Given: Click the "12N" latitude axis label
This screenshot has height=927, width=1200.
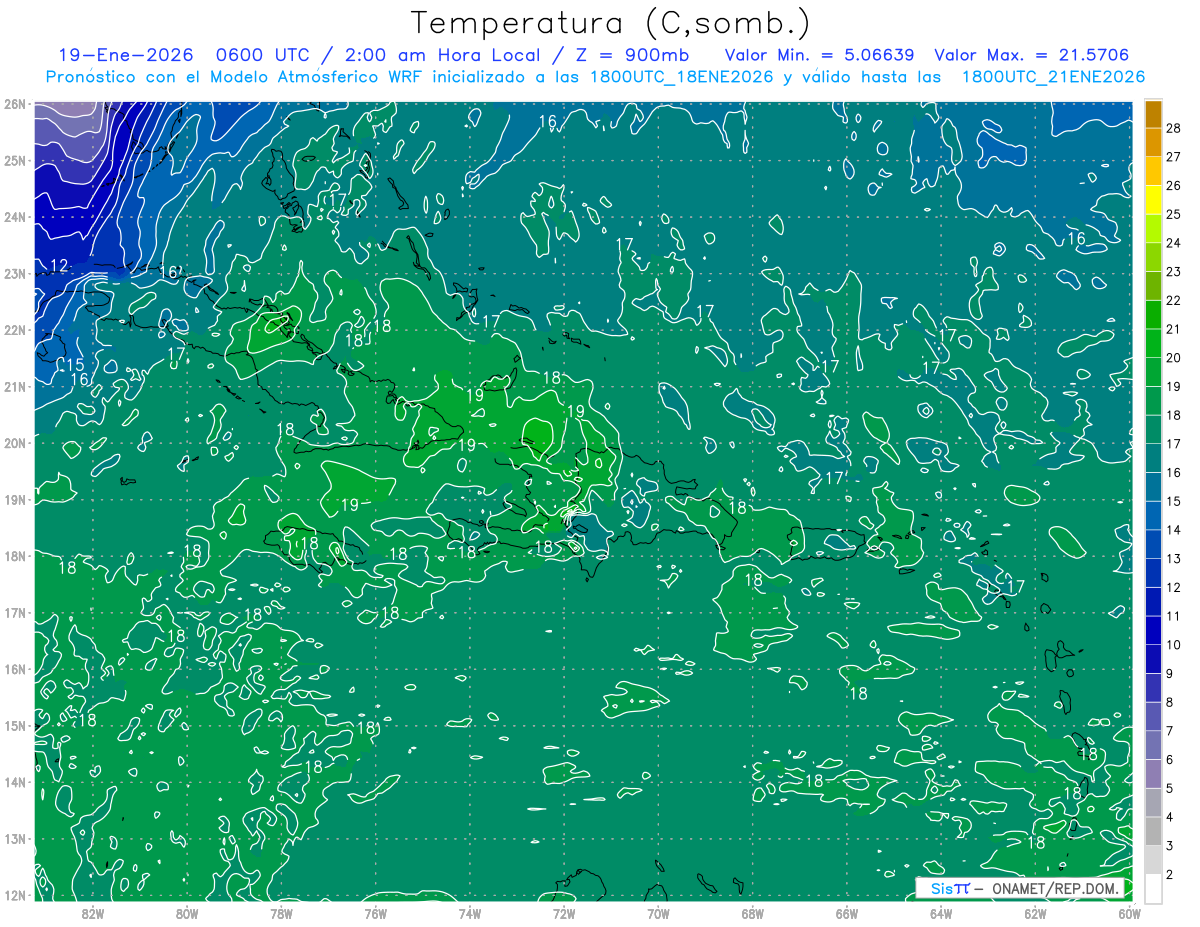Looking at the screenshot, I should 14,895.
